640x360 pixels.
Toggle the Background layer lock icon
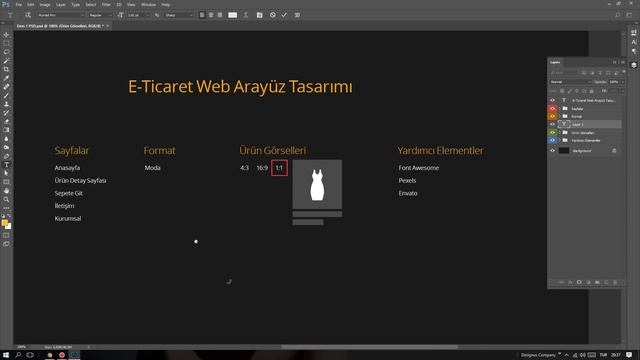point(614,151)
